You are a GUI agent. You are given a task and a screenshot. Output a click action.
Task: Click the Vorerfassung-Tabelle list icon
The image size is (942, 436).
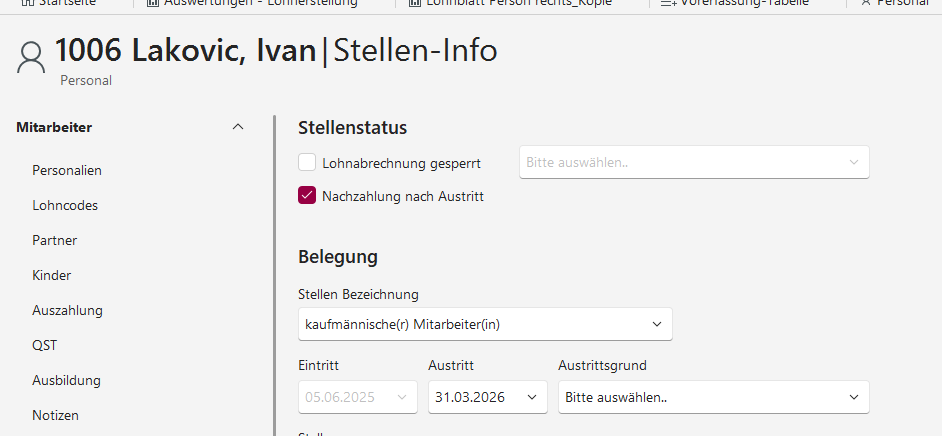668,3
